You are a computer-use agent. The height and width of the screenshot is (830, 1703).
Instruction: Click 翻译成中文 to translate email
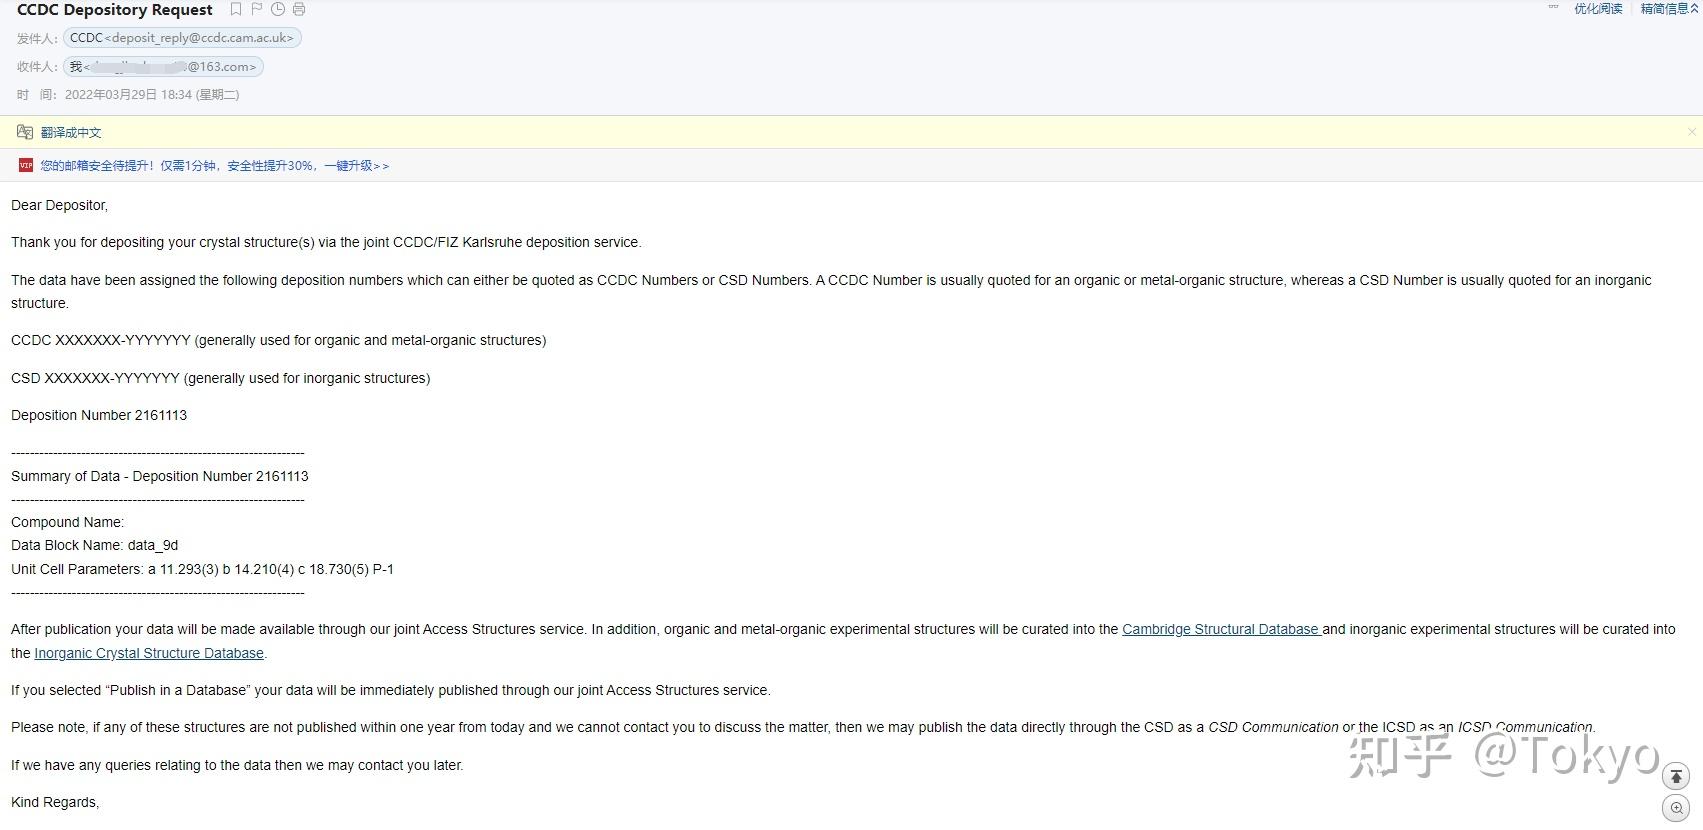point(71,132)
